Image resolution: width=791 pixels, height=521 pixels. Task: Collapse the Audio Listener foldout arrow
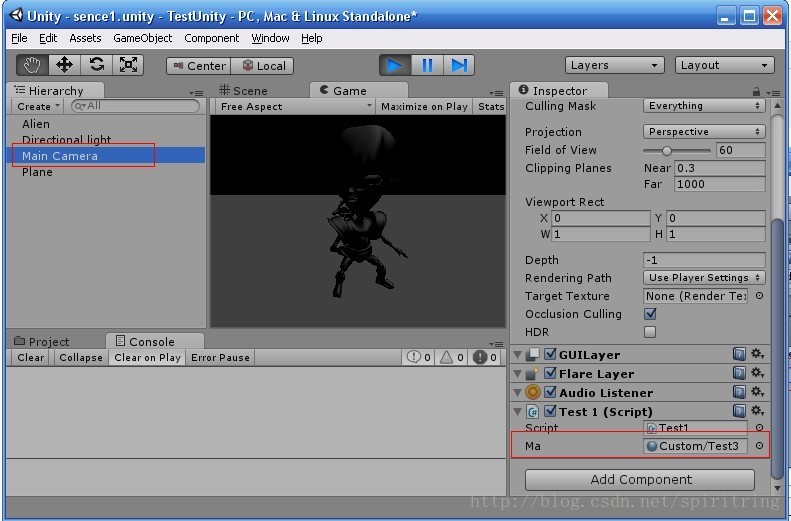click(517, 393)
